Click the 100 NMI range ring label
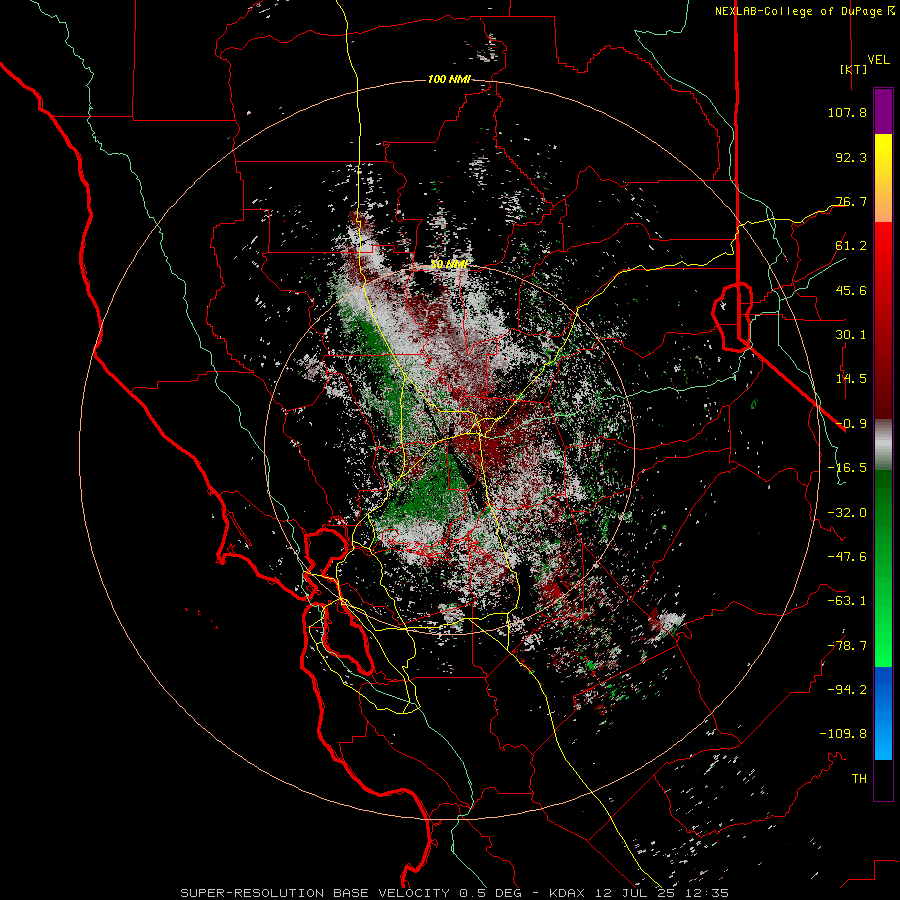The height and width of the screenshot is (900, 900). click(449, 79)
